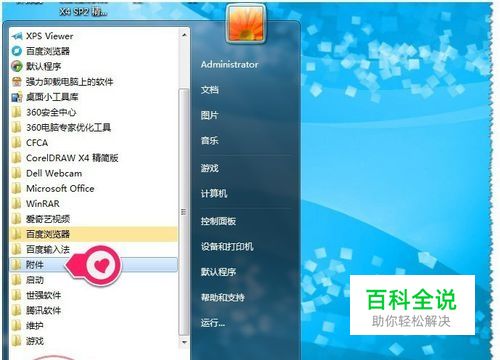500x360 pixels.
Task: Select the 爱奇艺视频 label
Action: 48,219
